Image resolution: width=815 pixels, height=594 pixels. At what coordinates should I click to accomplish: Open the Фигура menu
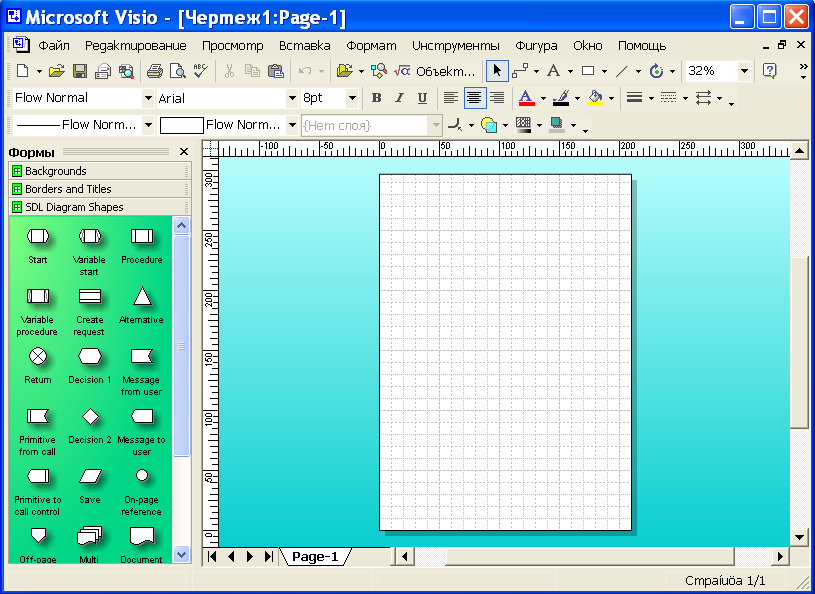click(x=536, y=46)
